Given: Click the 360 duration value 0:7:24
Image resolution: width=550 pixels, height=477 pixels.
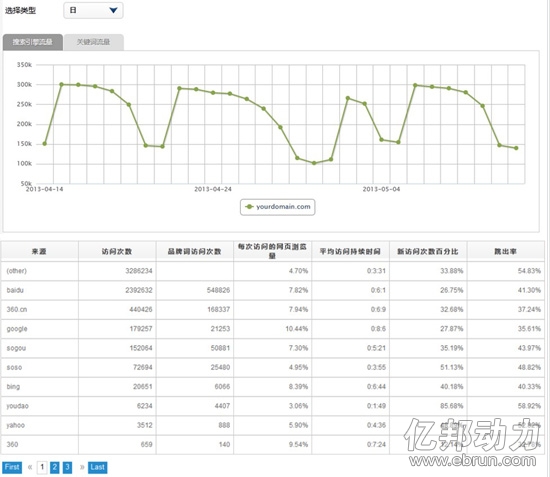Looking at the screenshot, I should coord(376,444).
